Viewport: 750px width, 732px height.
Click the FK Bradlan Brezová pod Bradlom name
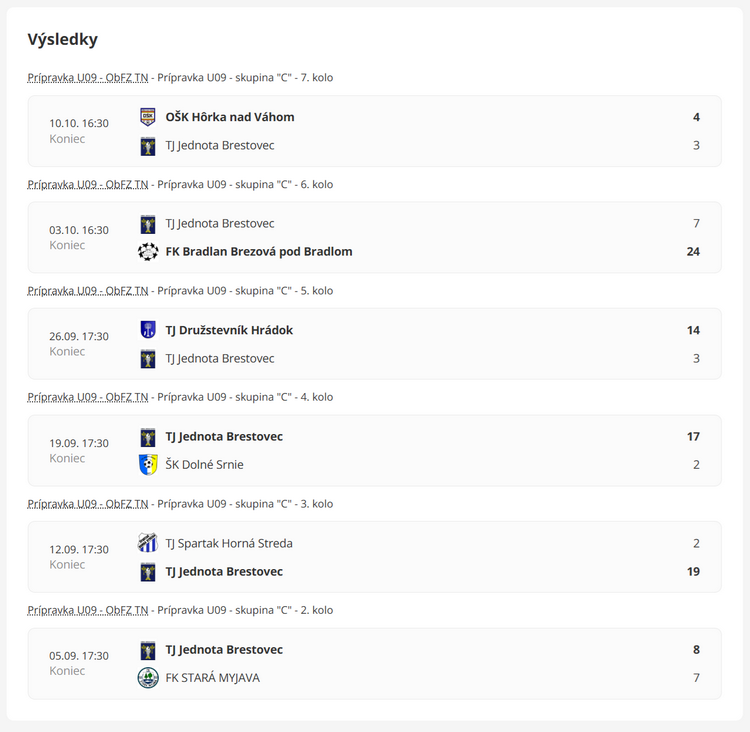pos(259,252)
